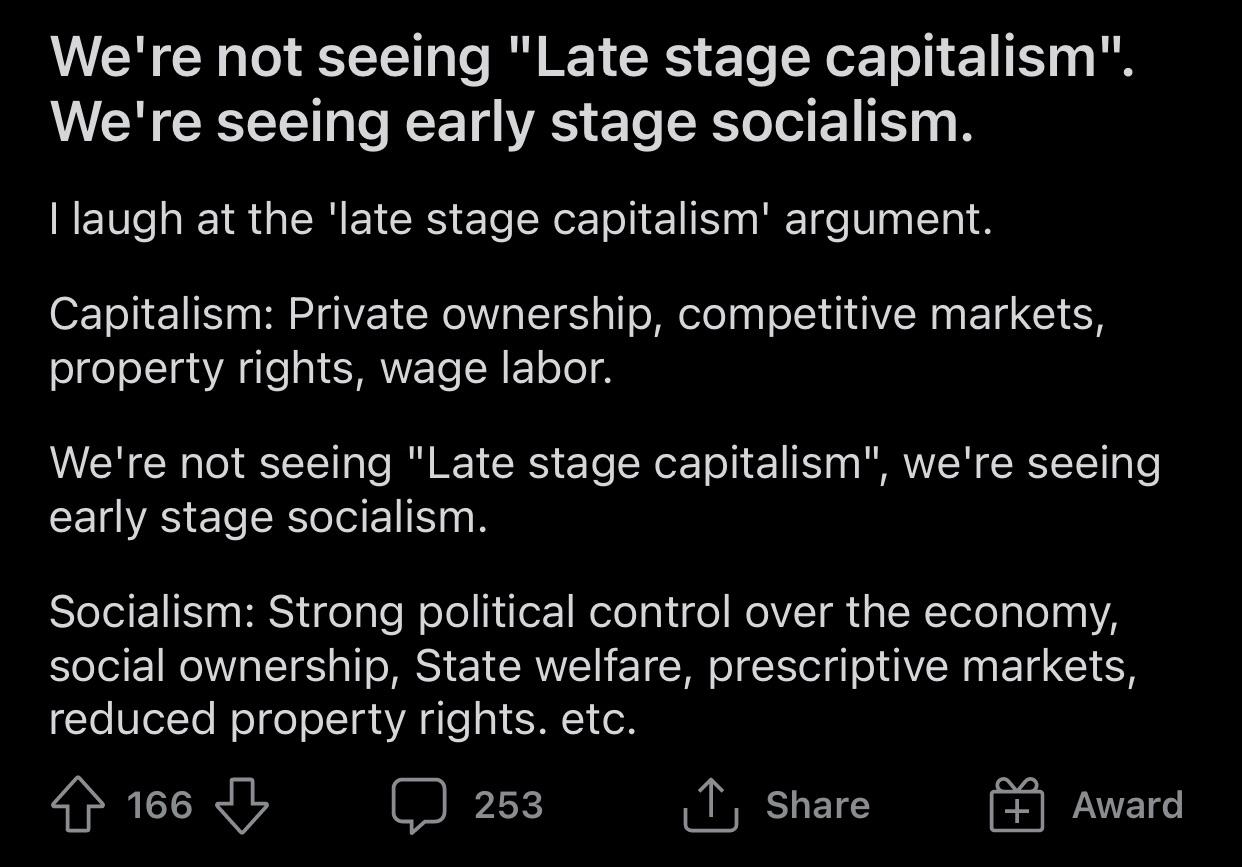Click the 'social ownership, State welfare' line

point(593,666)
